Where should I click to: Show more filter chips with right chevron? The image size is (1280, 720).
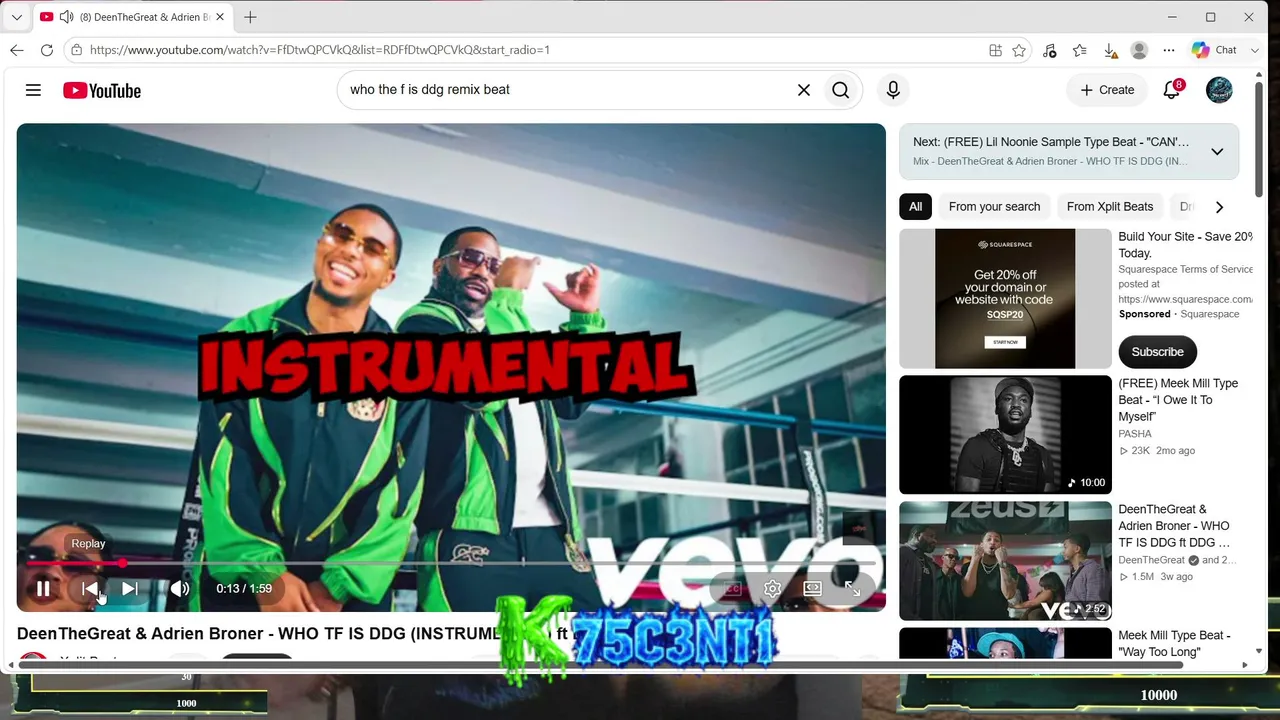click(1219, 207)
